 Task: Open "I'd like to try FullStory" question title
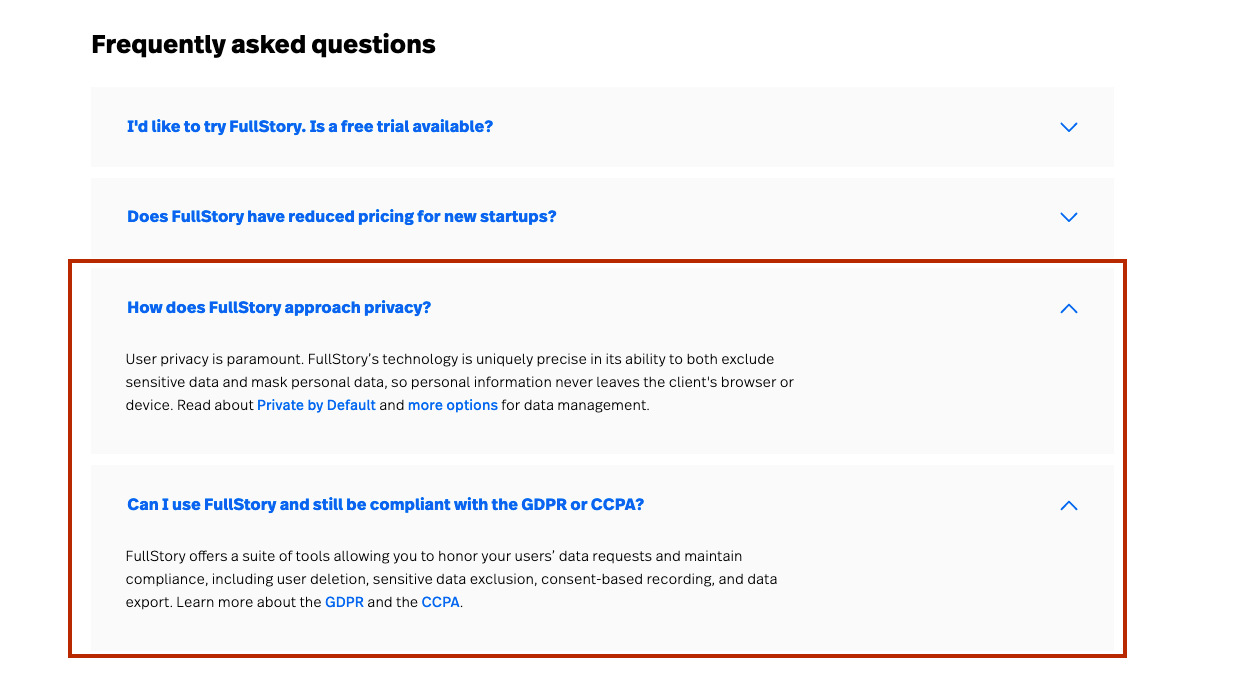point(310,126)
